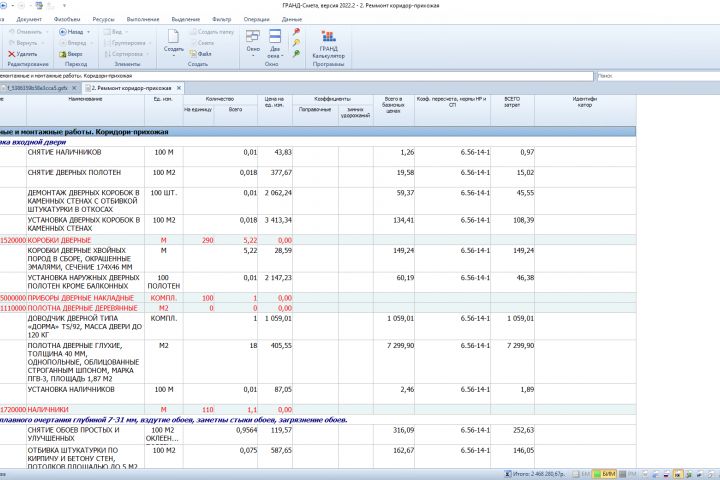Open the Назад history dropdown arrow

click(89, 32)
